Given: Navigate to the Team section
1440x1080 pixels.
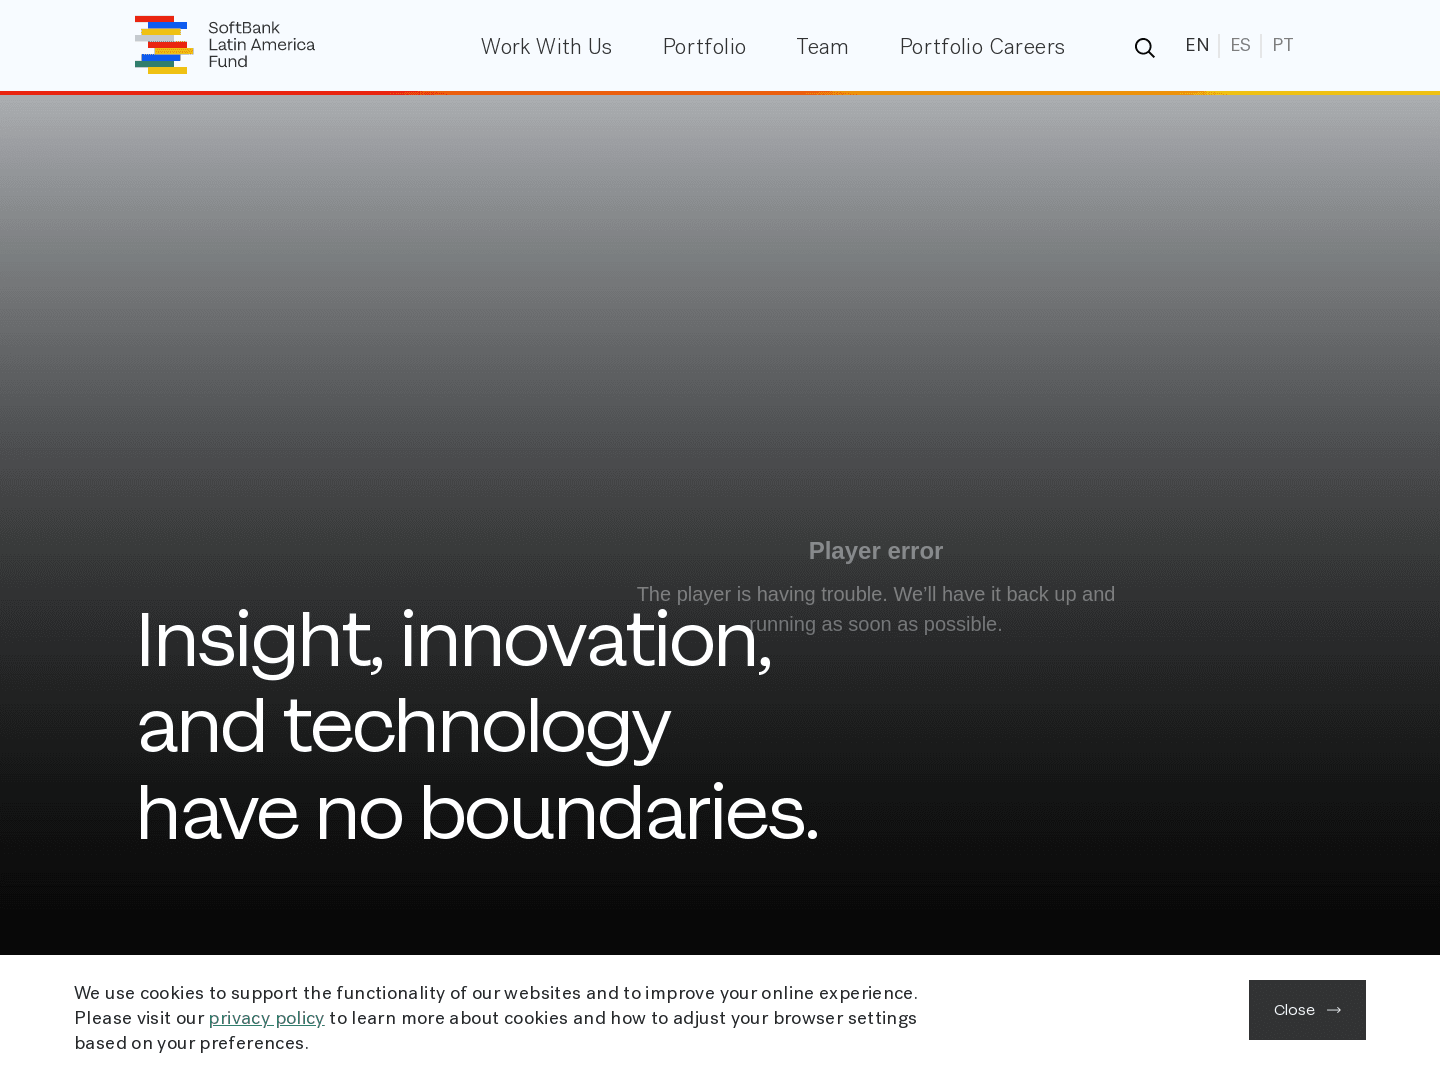Looking at the screenshot, I should tap(822, 47).
